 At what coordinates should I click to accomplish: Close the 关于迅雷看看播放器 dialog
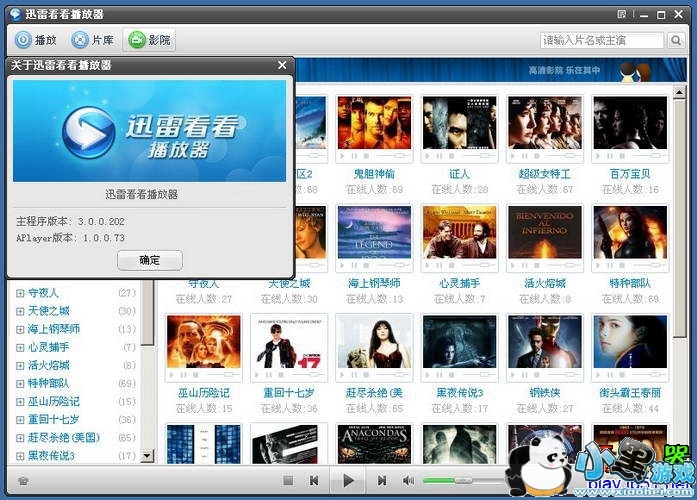(282, 65)
